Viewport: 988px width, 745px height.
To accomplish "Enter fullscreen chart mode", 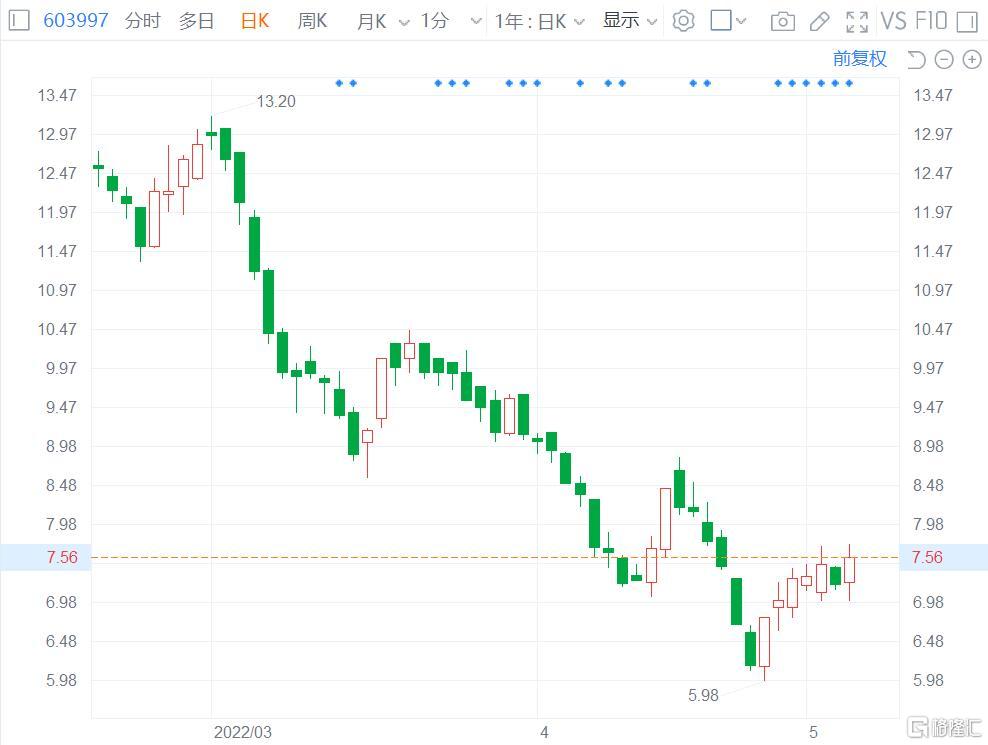I will pyautogui.click(x=856, y=21).
